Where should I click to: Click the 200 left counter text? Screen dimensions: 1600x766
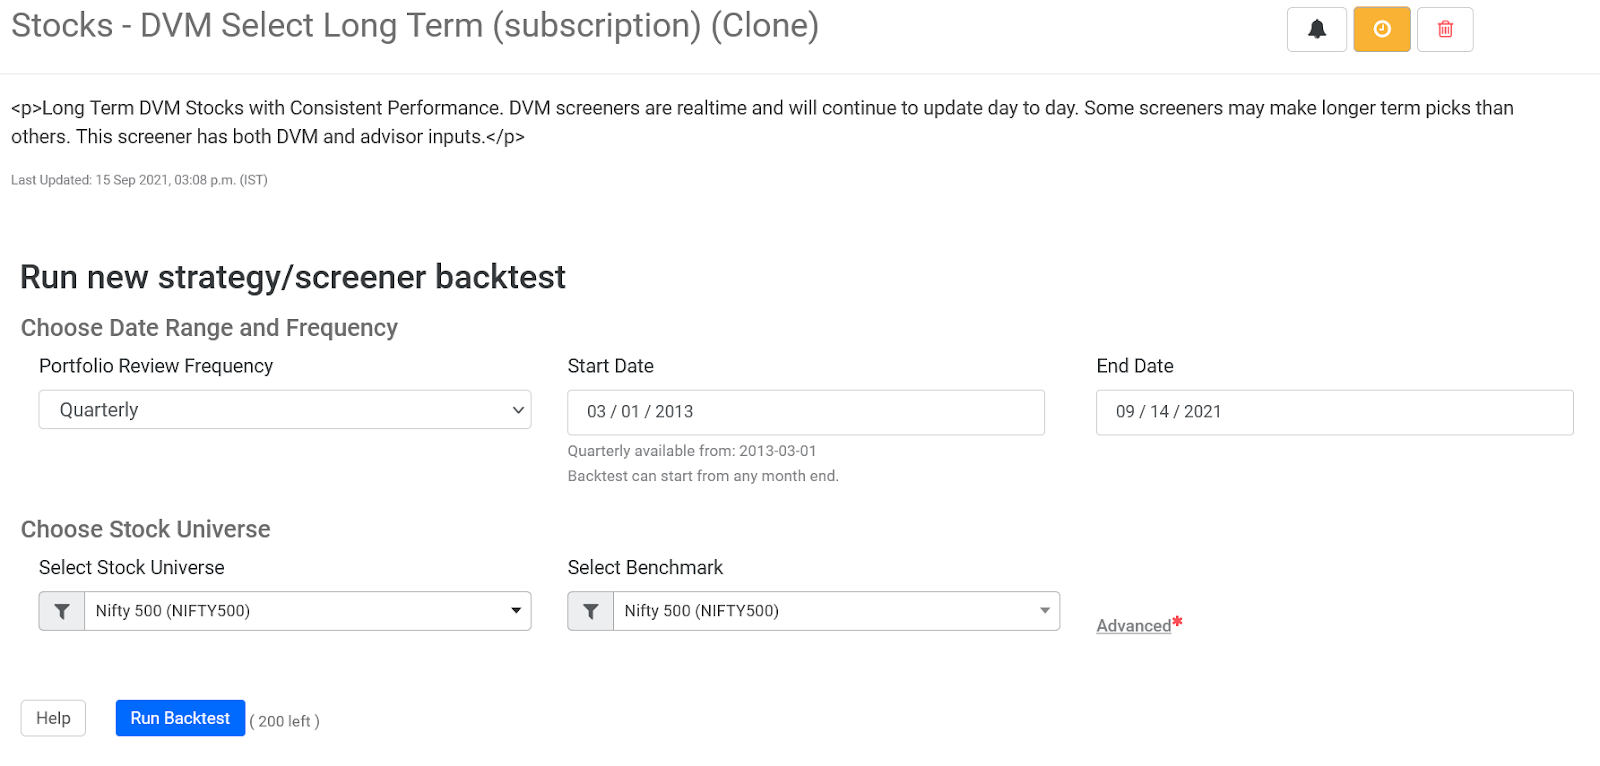285,721
